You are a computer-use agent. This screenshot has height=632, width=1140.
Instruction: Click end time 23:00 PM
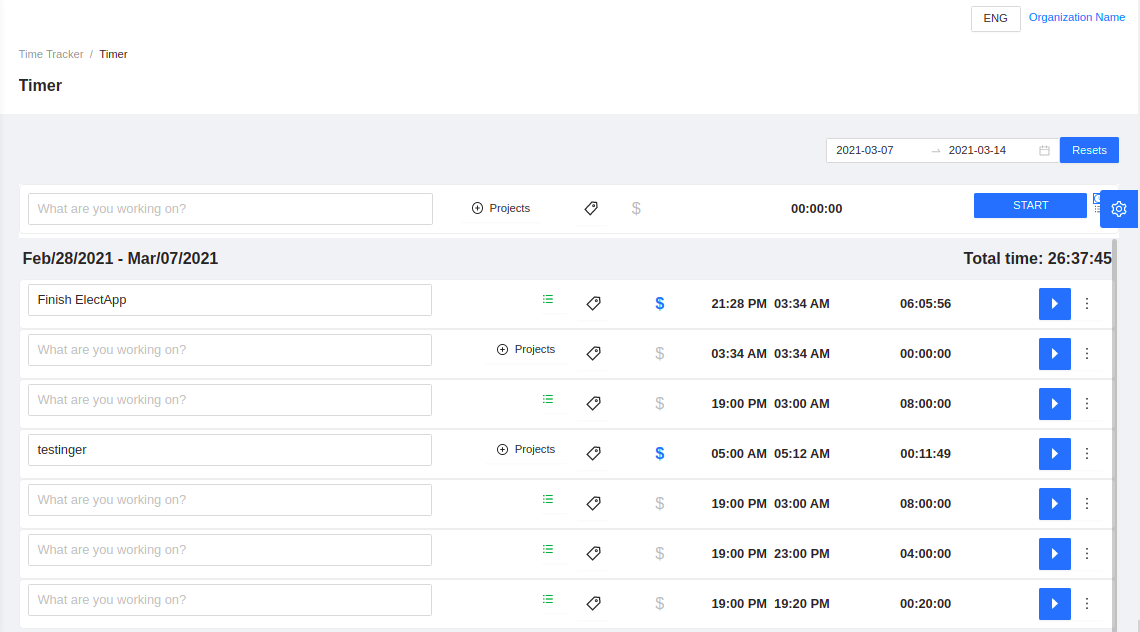(x=801, y=554)
